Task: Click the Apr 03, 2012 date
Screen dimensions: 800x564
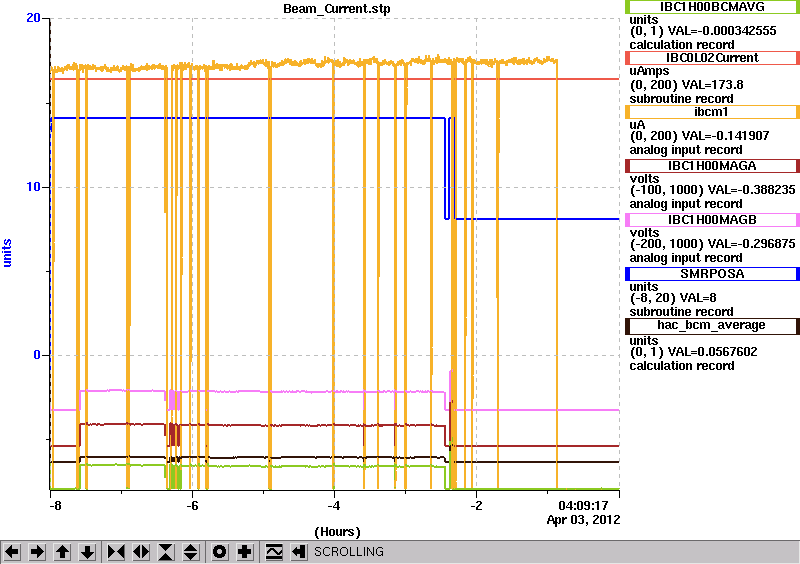Action: coord(583,520)
